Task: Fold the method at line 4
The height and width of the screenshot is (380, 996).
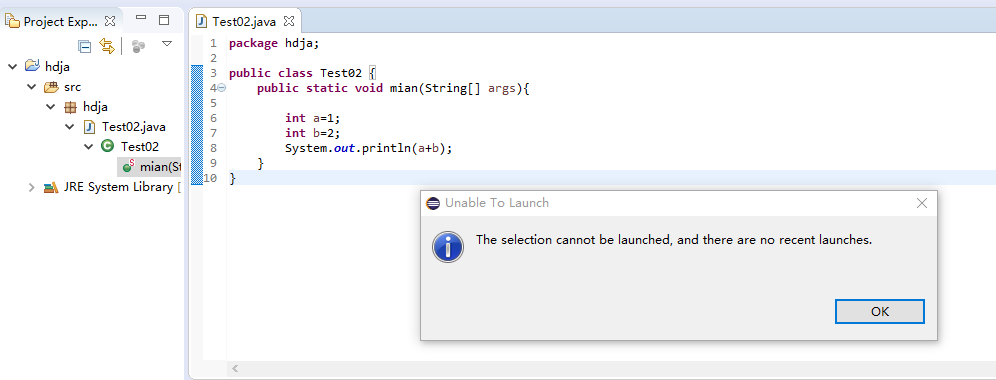Action: 222,88
